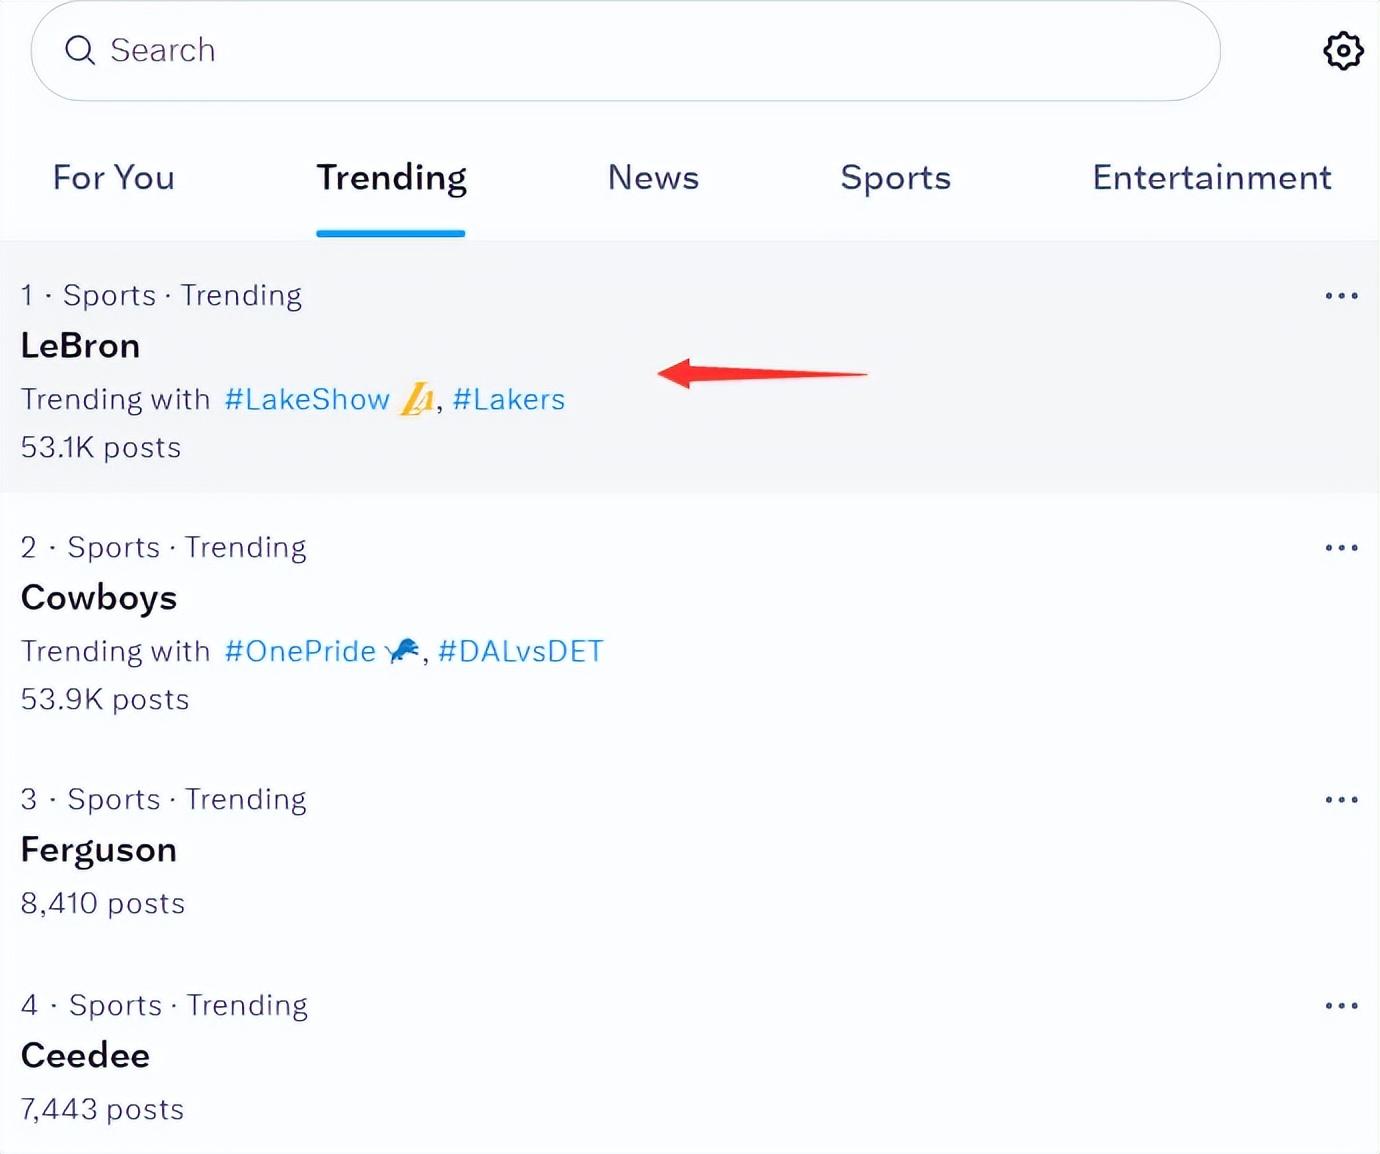1380x1154 pixels.
Task: Click the Lions emoji beside #OnePride
Action: tap(403, 651)
